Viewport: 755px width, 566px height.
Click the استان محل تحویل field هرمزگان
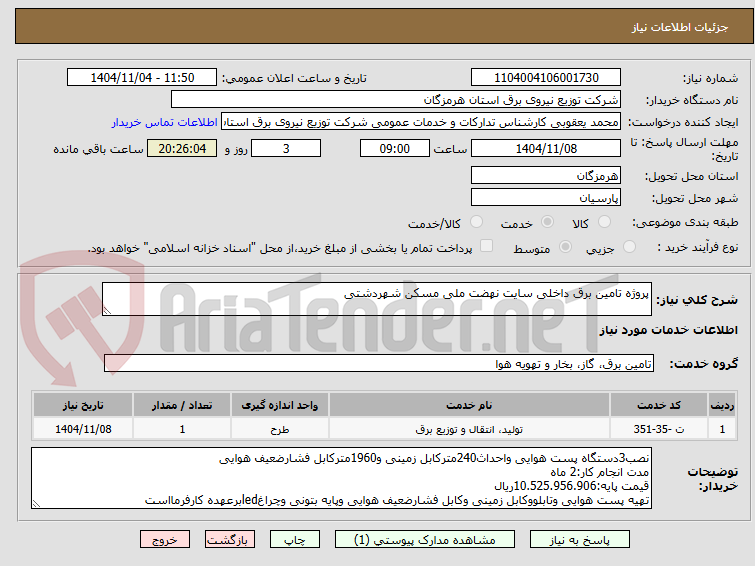click(546, 175)
